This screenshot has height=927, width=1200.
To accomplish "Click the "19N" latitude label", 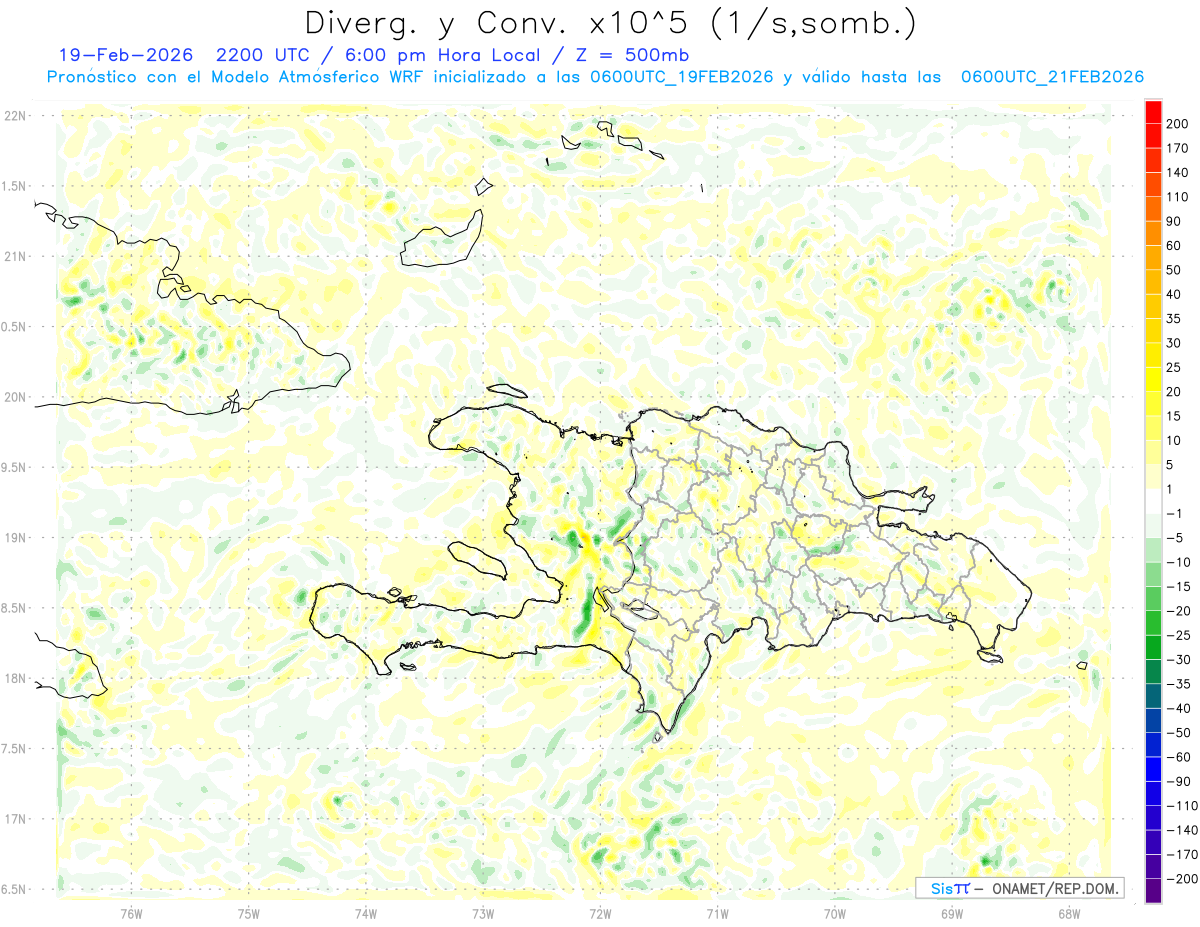I will (x=15, y=538).
